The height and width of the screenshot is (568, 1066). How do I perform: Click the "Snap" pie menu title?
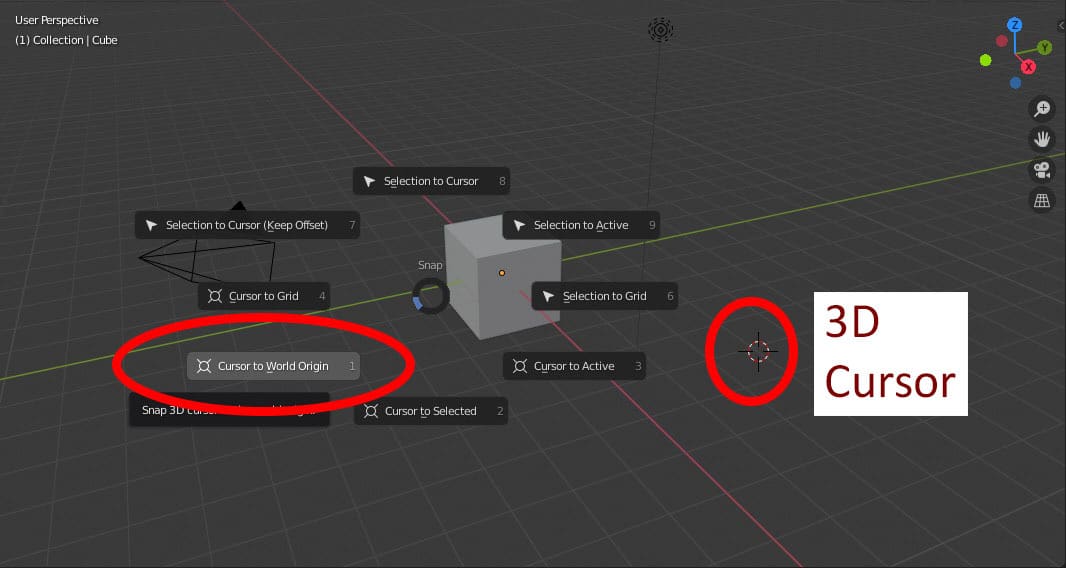click(430, 265)
